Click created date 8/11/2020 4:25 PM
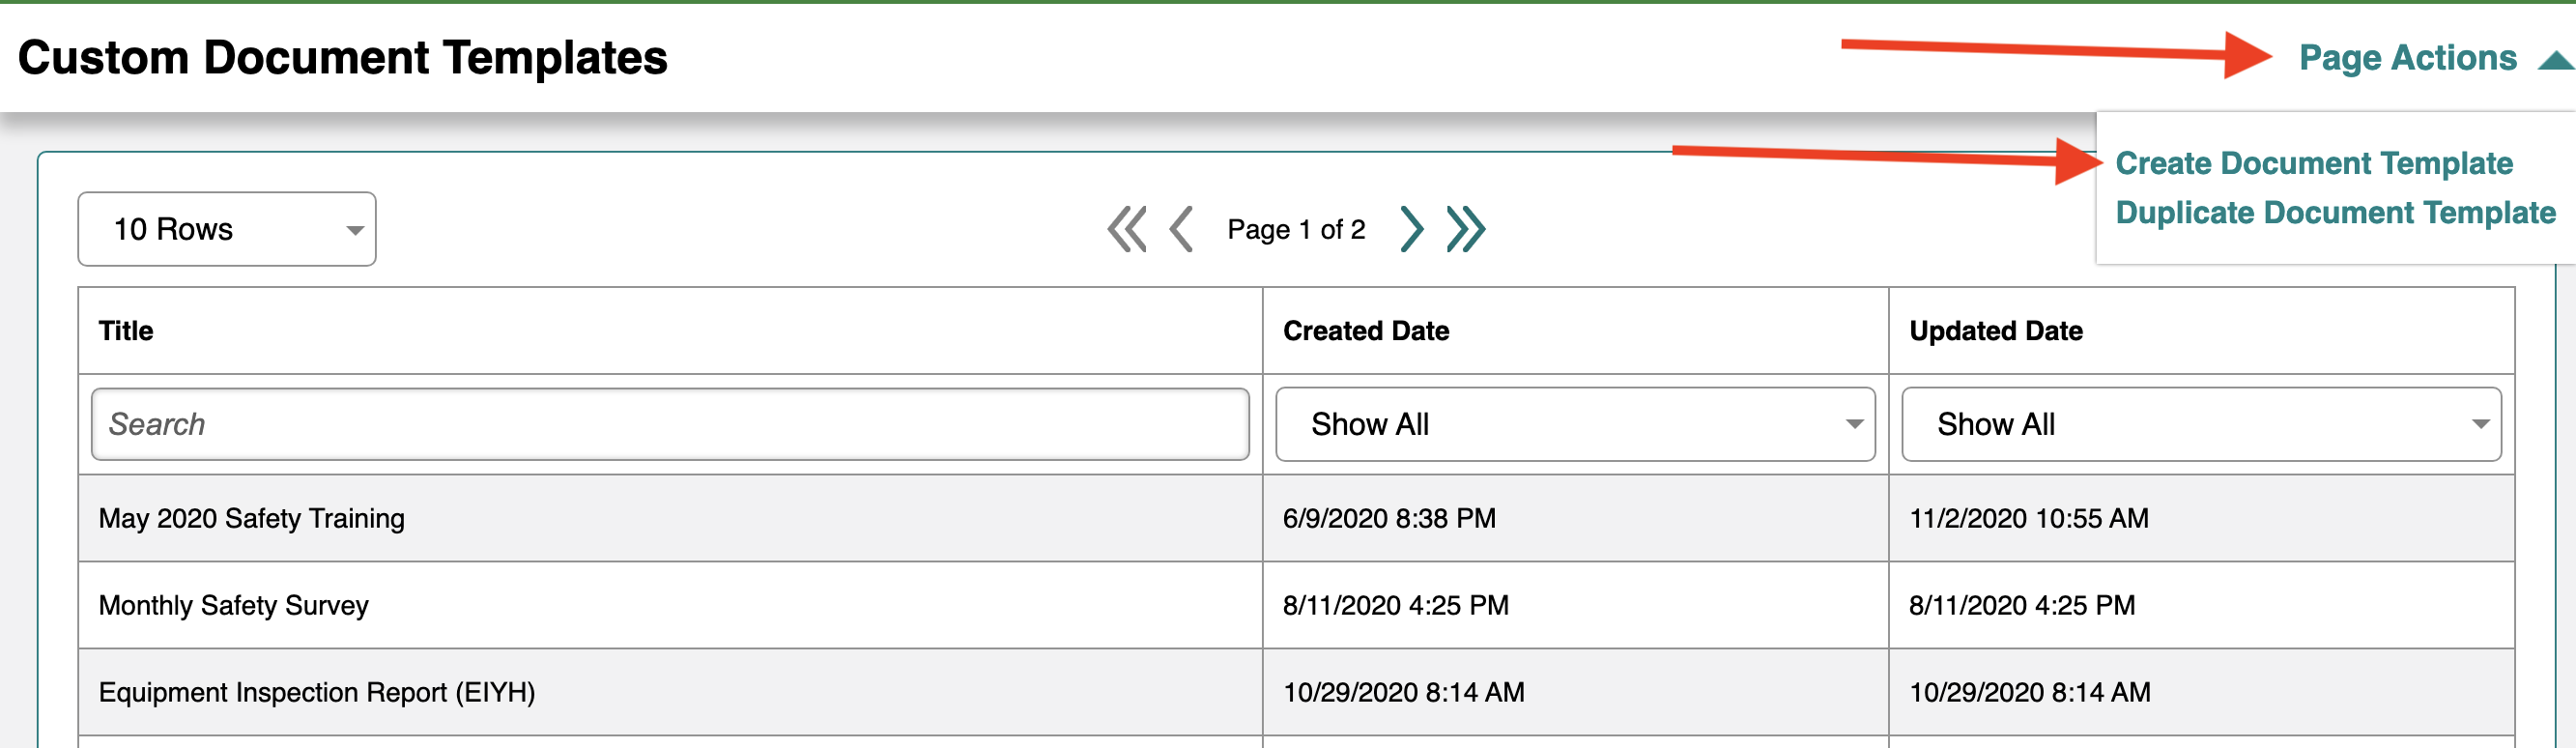Image resolution: width=2576 pixels, height=748 pixels. 1396,605
